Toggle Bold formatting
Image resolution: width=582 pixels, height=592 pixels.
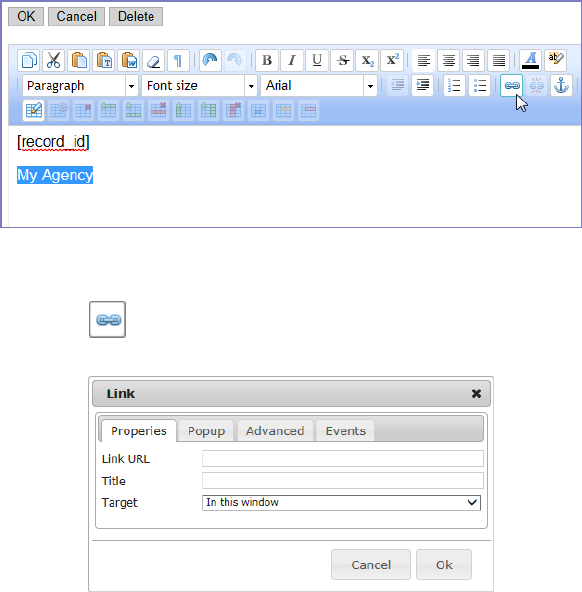tap(267, 60)
